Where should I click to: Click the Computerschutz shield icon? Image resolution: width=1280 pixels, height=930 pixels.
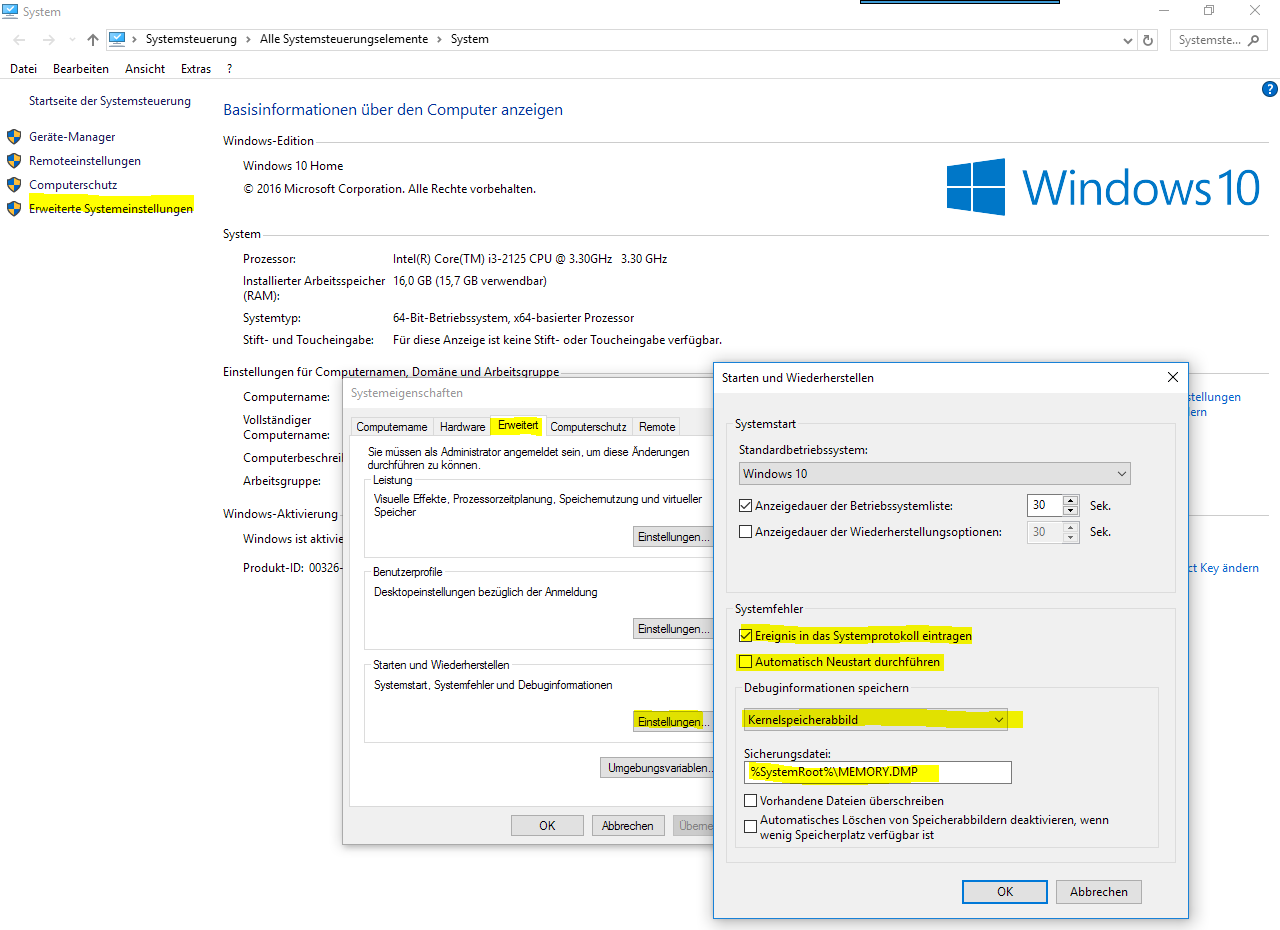[13, 185]
